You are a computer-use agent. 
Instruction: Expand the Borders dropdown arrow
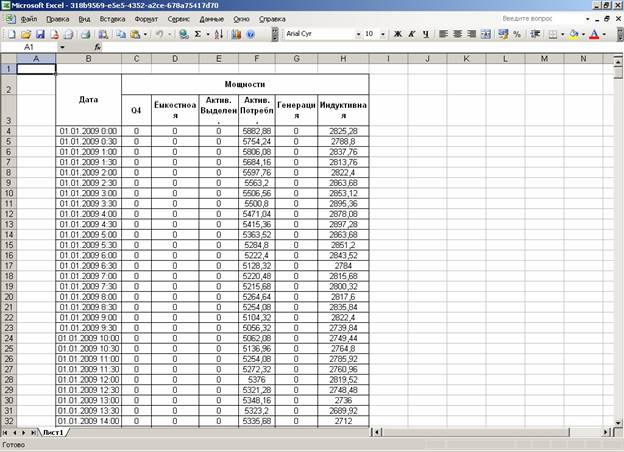(563, 34)
